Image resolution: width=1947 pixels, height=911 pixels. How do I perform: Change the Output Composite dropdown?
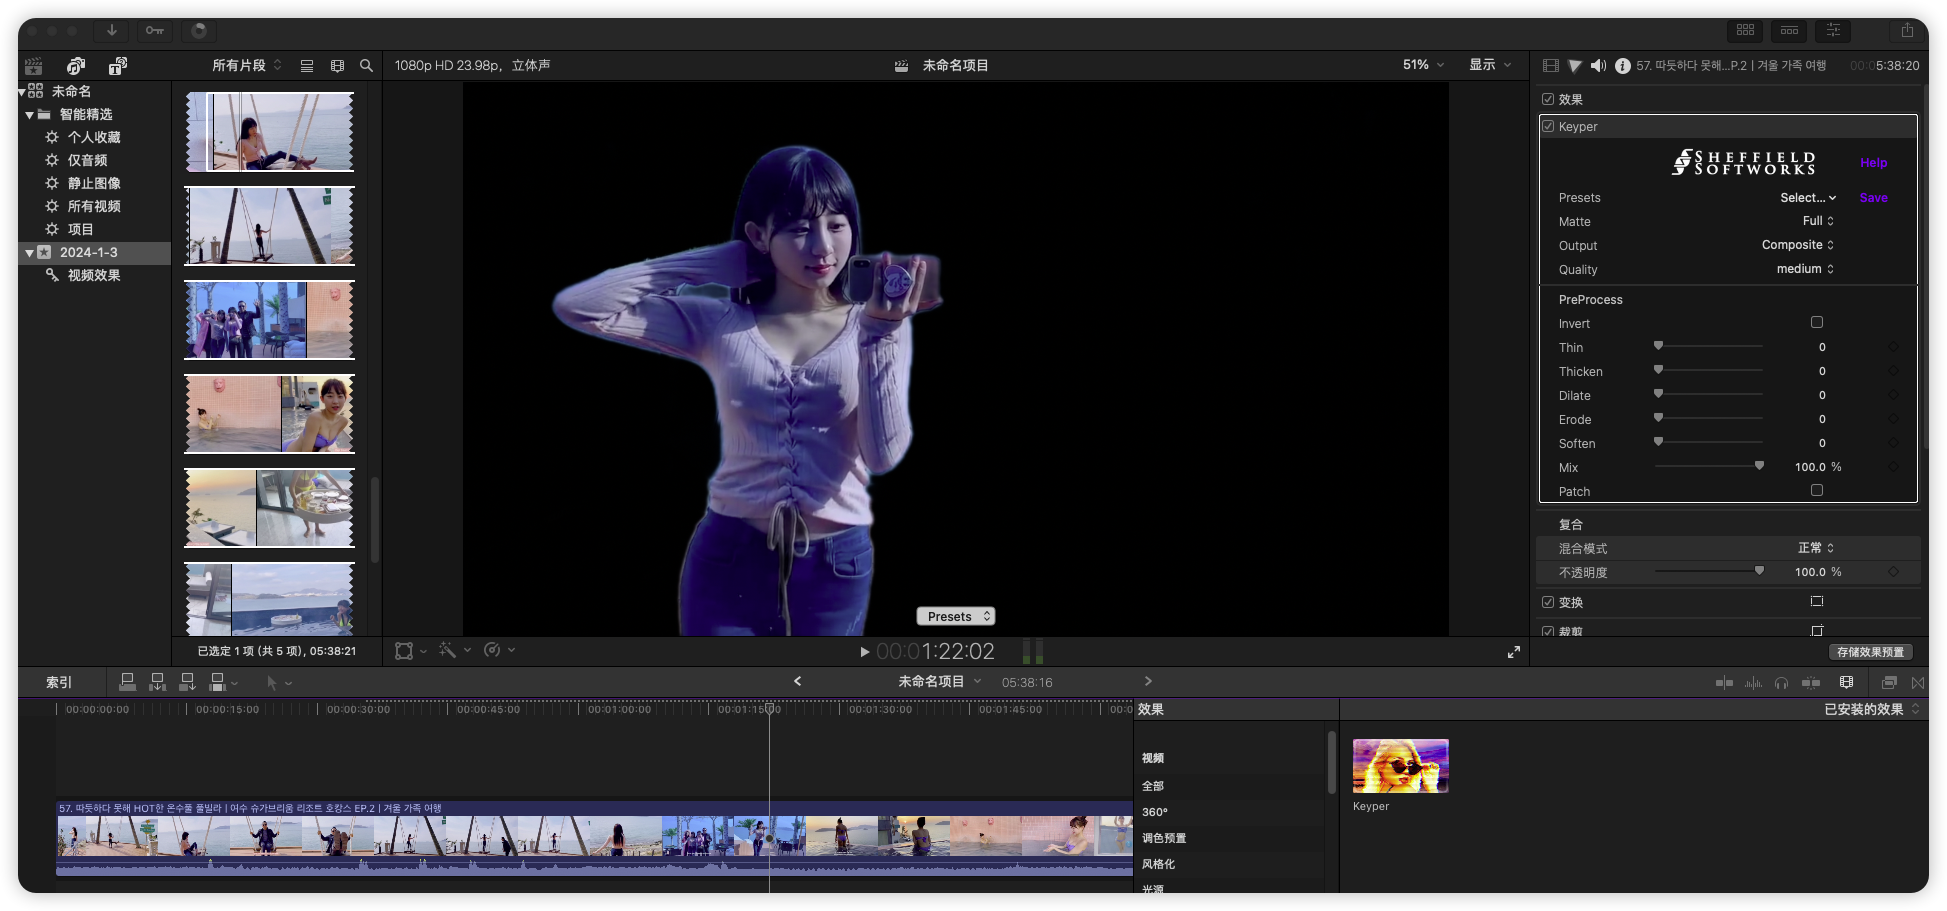1797,245
